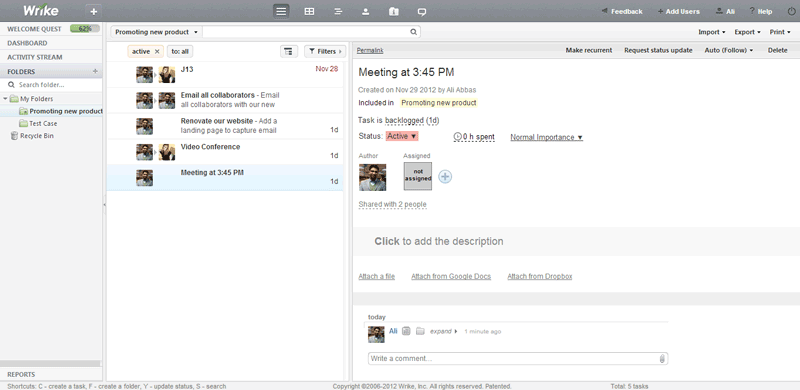This screenshot has height=390, width=800.
Task: Click the 'Promoting new product' yellow folder tag
Action: [439, 103]
